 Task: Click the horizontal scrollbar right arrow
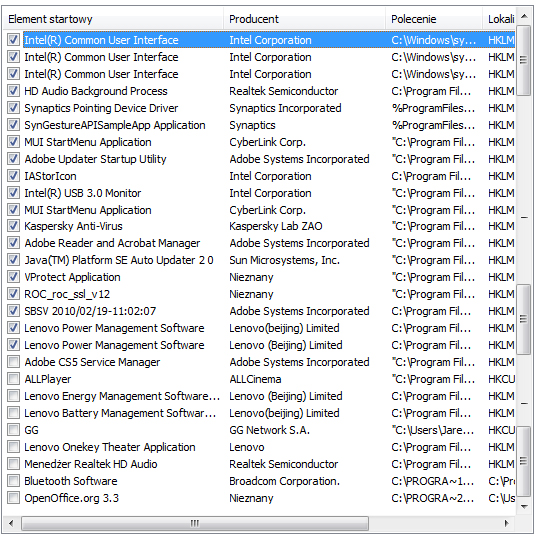coord(507,523)
